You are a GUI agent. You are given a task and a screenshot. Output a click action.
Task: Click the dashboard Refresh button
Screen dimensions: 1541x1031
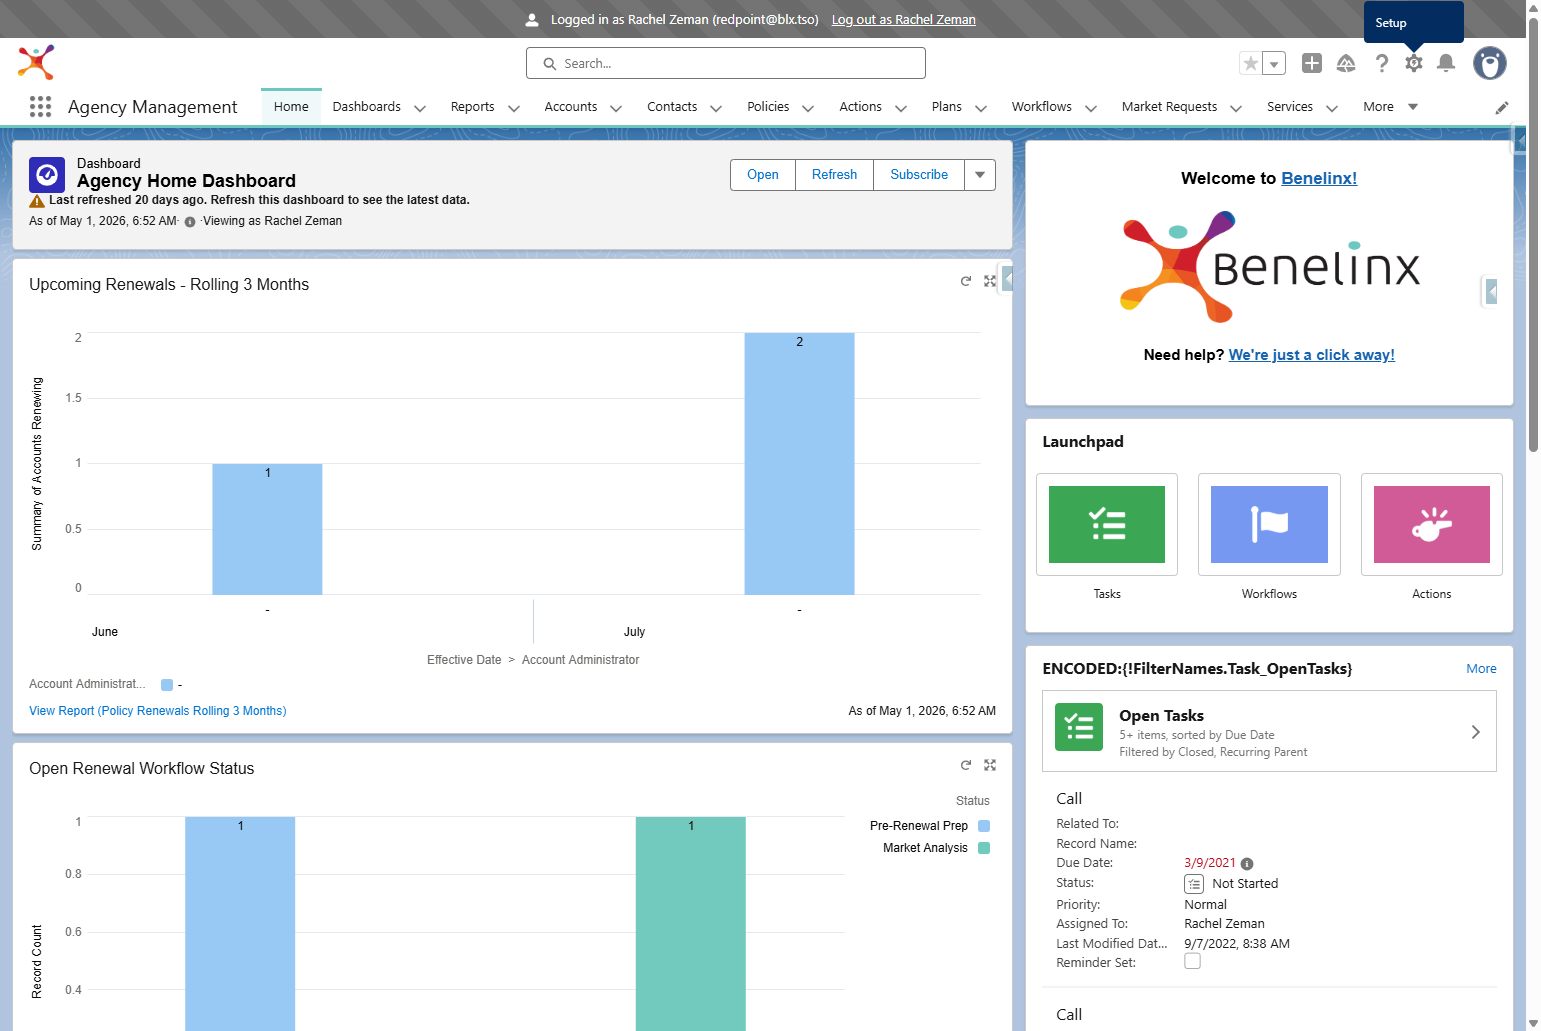point(834,174)
